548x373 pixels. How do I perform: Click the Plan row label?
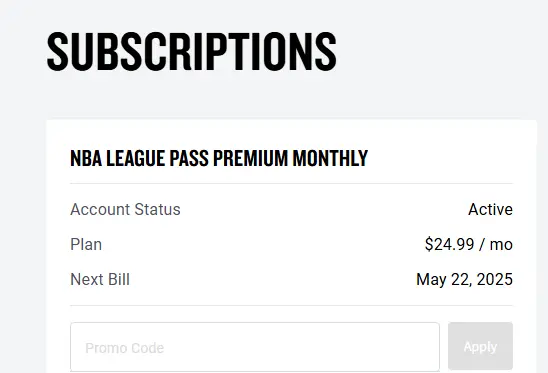[x=86, y=244]
